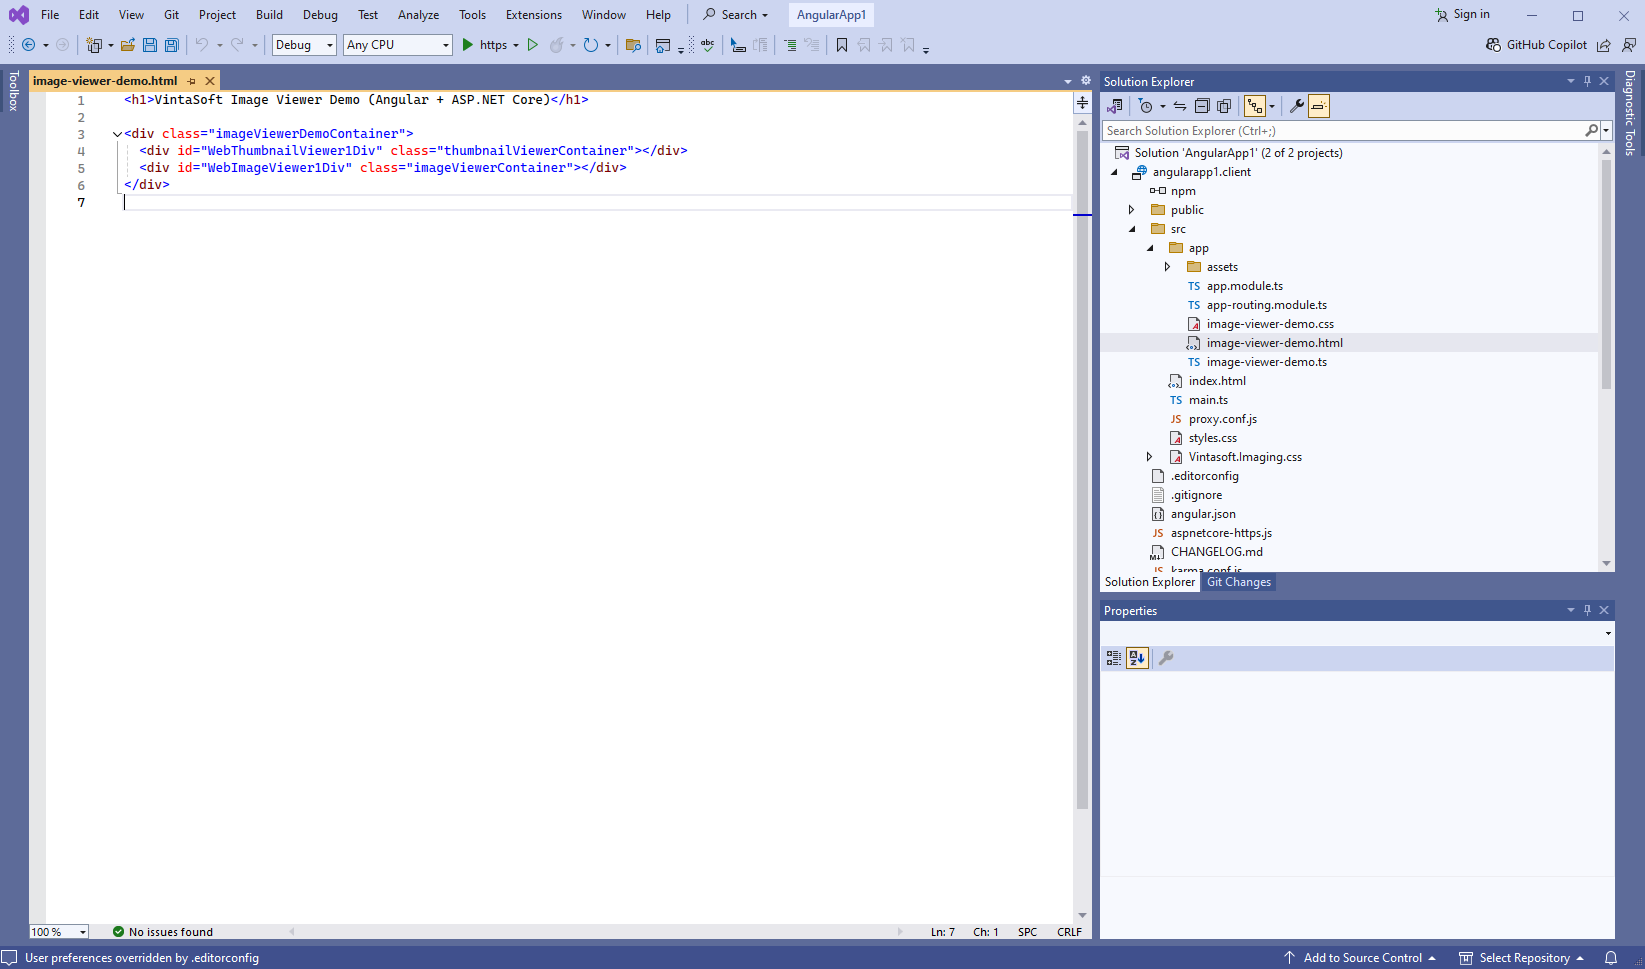Start debugging with the green https play button
The width and height of the screenshot is (1645, 969).
tap(468, 45)
